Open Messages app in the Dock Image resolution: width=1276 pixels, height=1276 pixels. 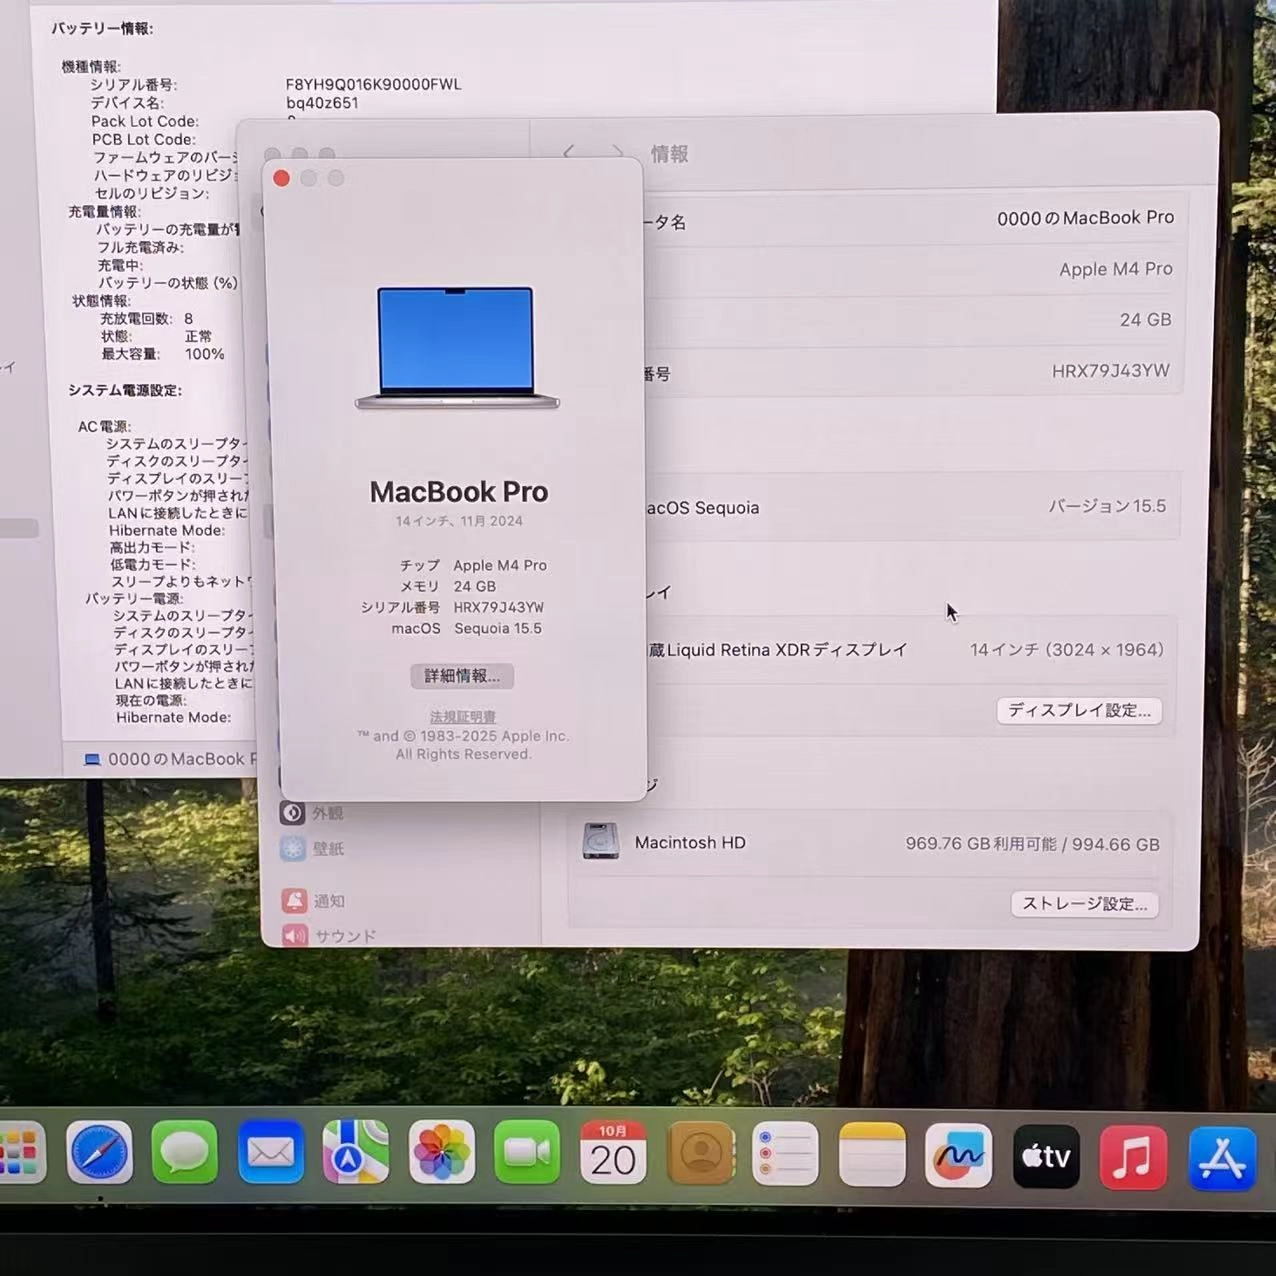[x=185, y=1153]
